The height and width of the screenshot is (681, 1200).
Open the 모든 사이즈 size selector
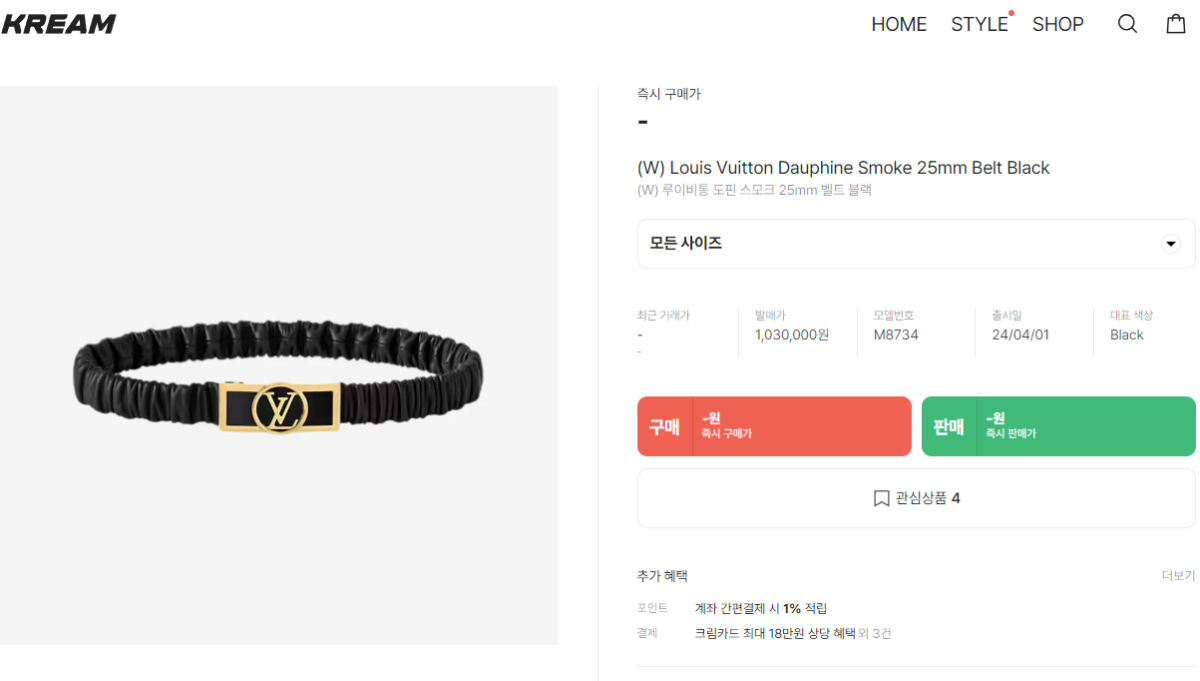[916, 244]
